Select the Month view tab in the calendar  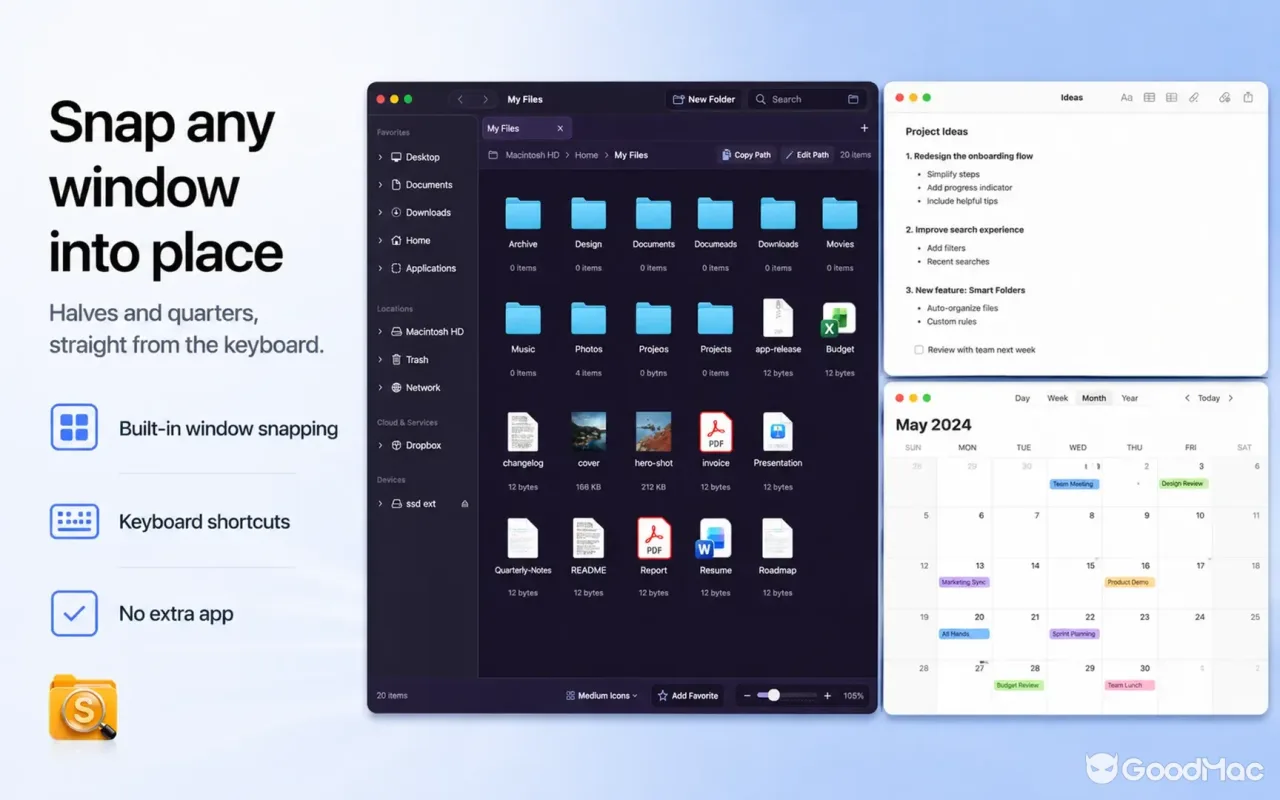pyautogui.click(x=1094, y=398)
